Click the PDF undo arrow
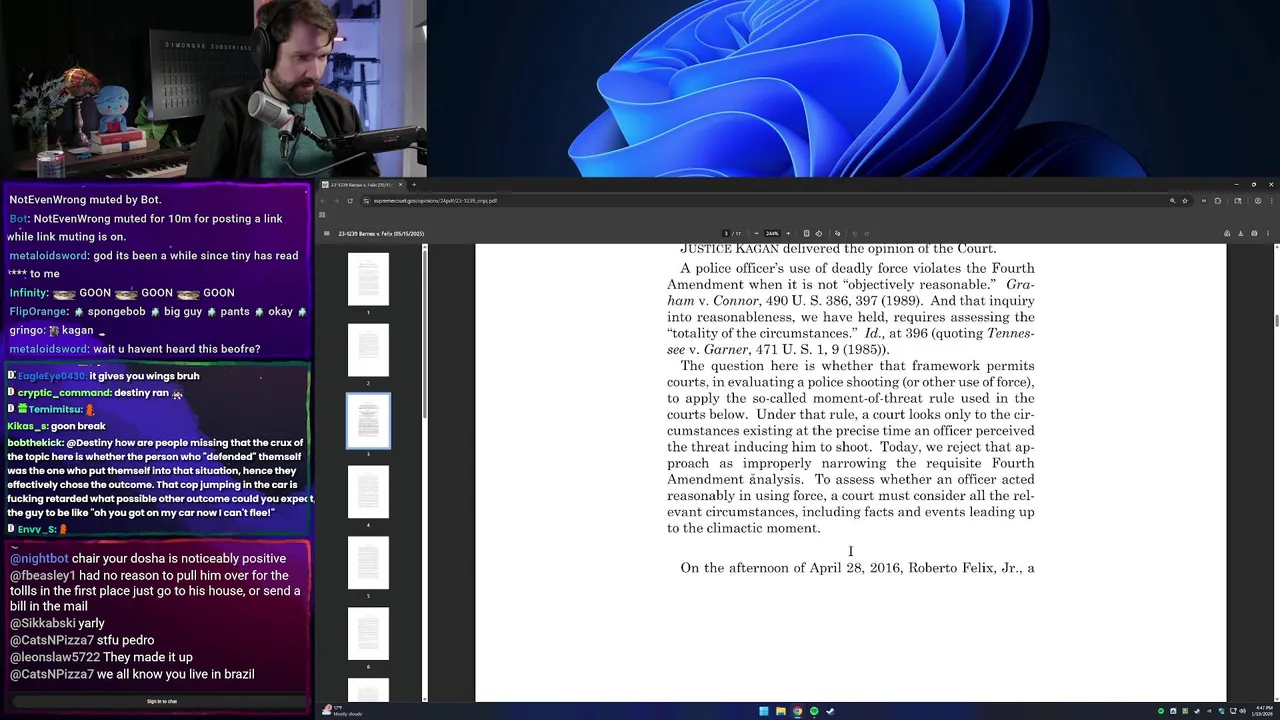1280x720 pixels. click(x=855, y=234)
